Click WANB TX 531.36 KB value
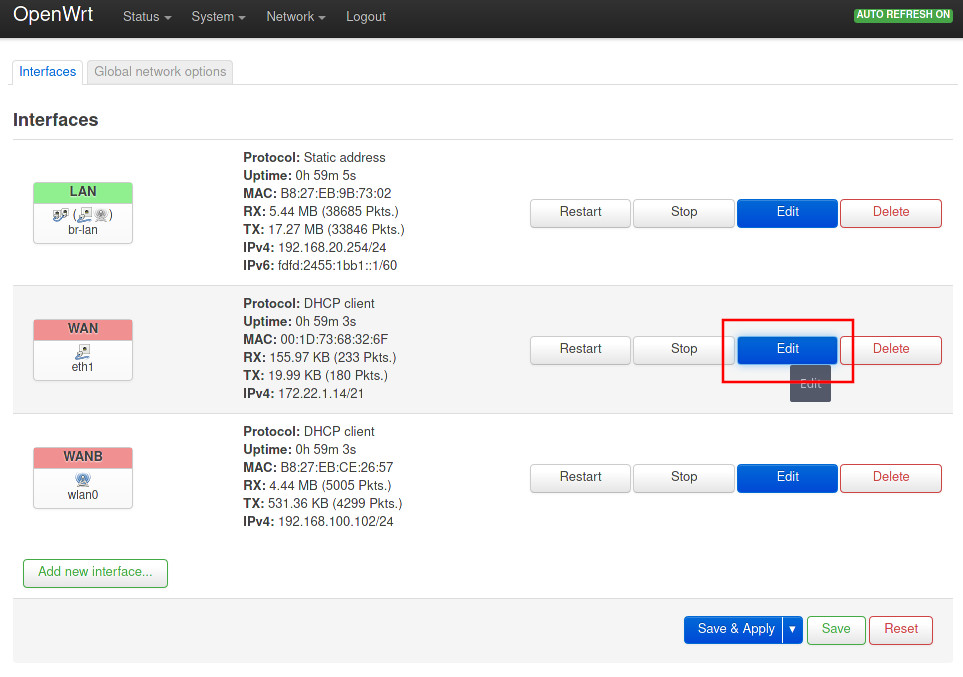The width and height of the screenshot is (963, 677). point(335,504)
